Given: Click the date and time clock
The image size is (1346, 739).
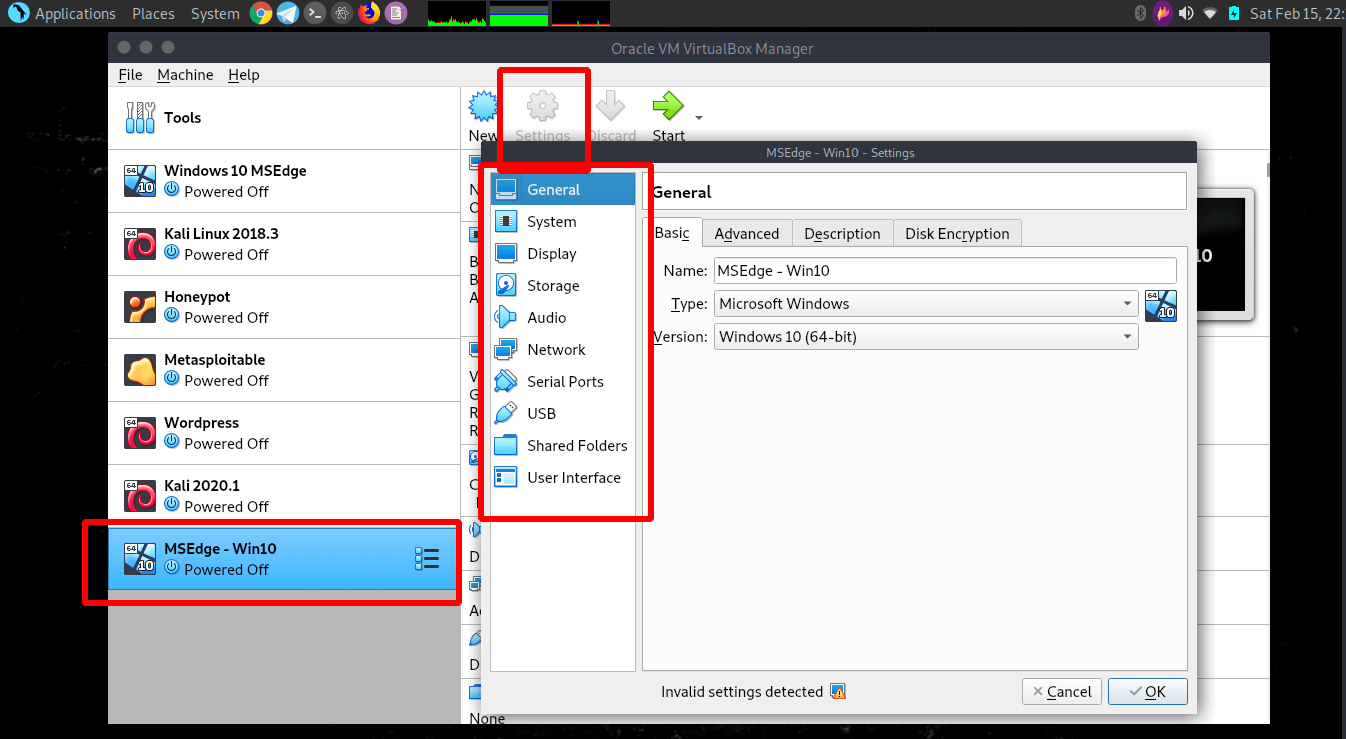Looking at the screenshot, I should 1298,13.
